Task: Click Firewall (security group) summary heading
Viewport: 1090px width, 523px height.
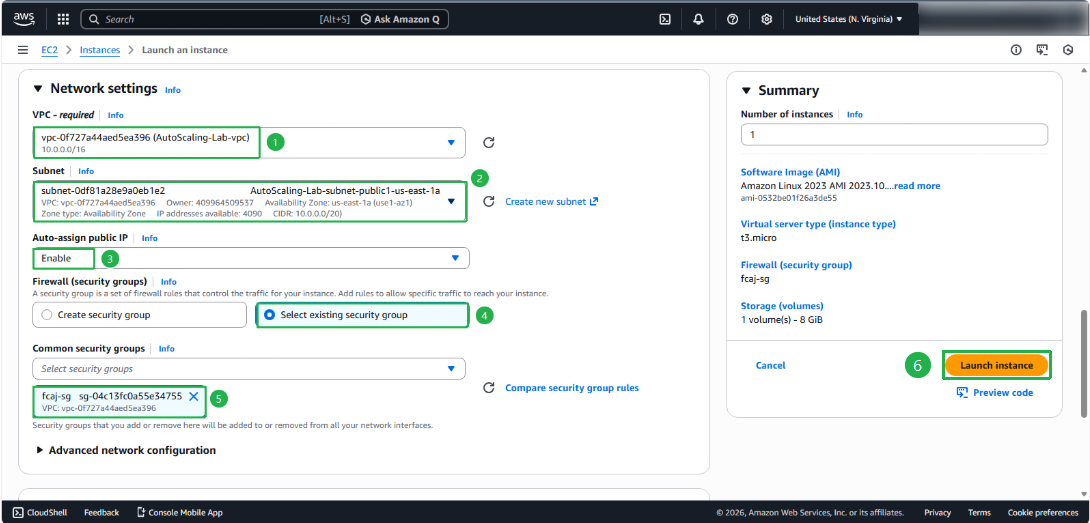Action: coord(797,265)
